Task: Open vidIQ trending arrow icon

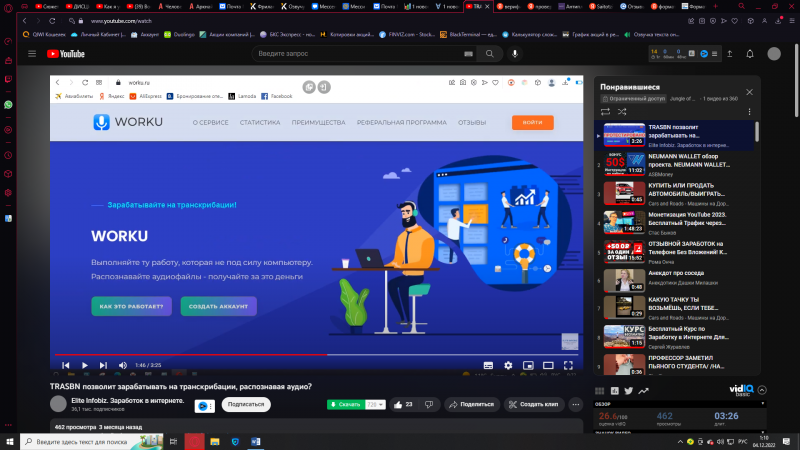Action: coord(643,391)
